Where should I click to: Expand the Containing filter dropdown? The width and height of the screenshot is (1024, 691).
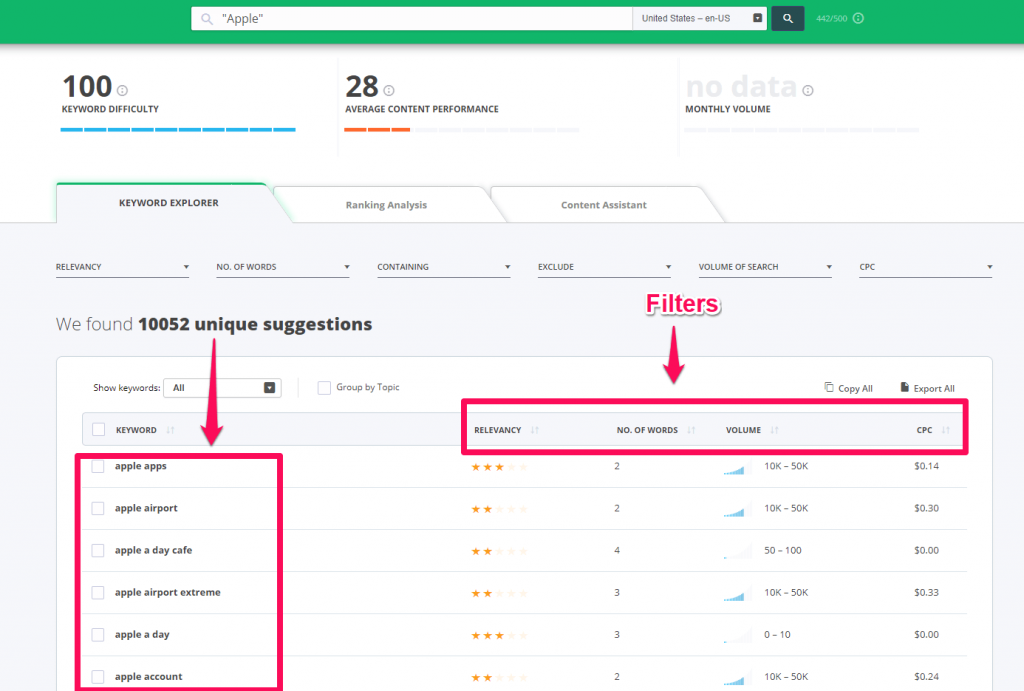[443, 267]
